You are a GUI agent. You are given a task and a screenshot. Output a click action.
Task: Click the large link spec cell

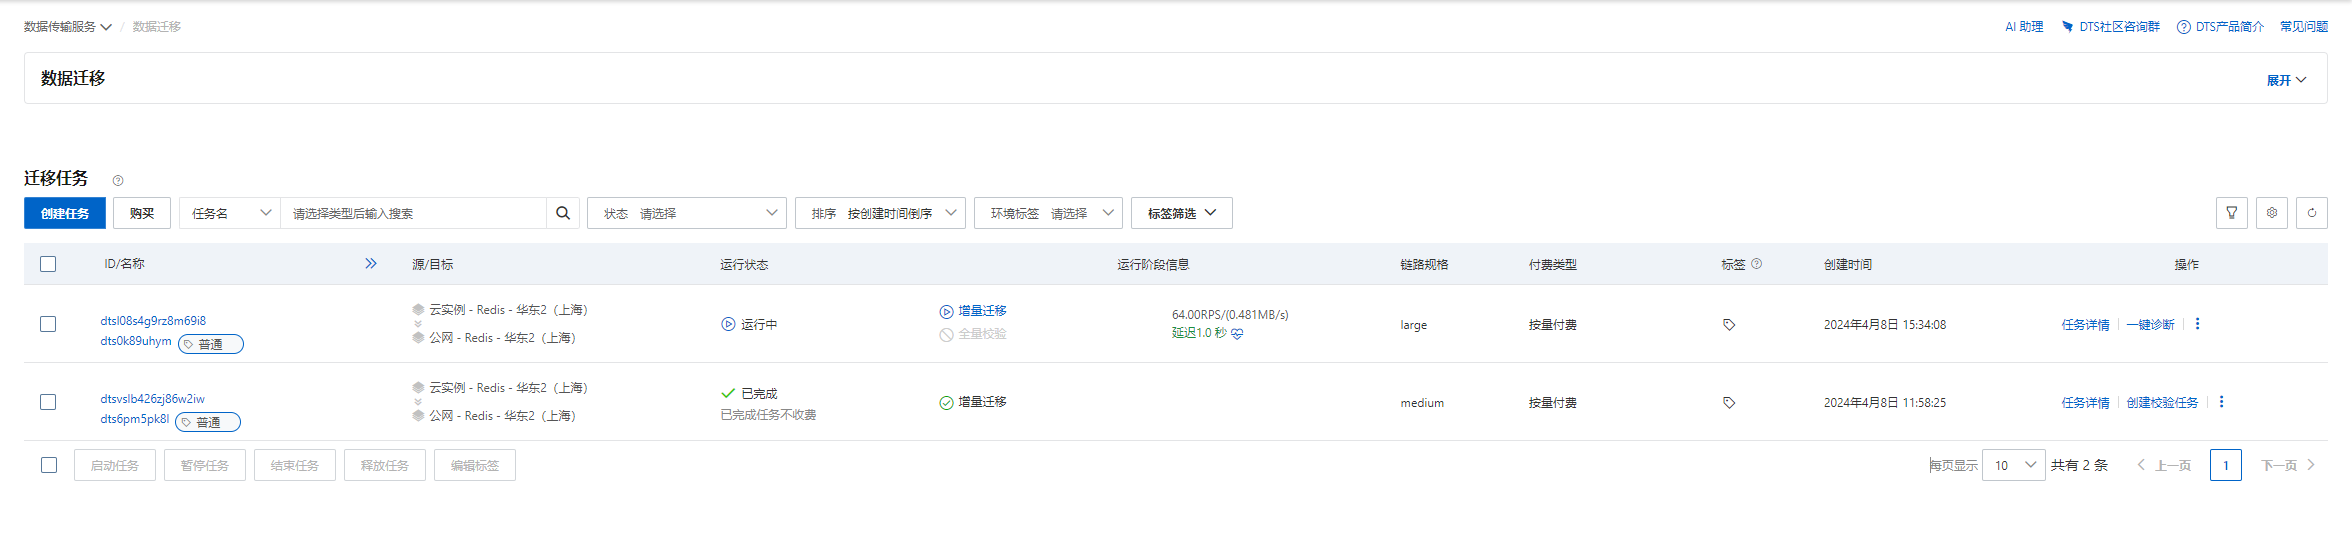tap(1414, 325)
